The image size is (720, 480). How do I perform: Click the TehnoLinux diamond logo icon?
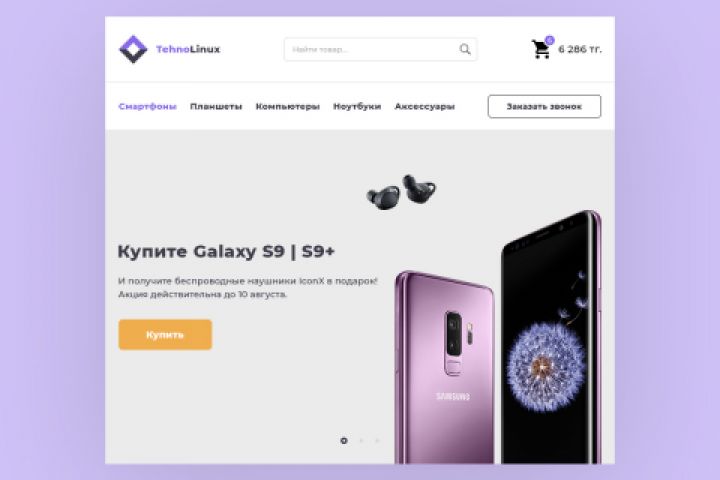pyautogui.click(x=133, y=49)
